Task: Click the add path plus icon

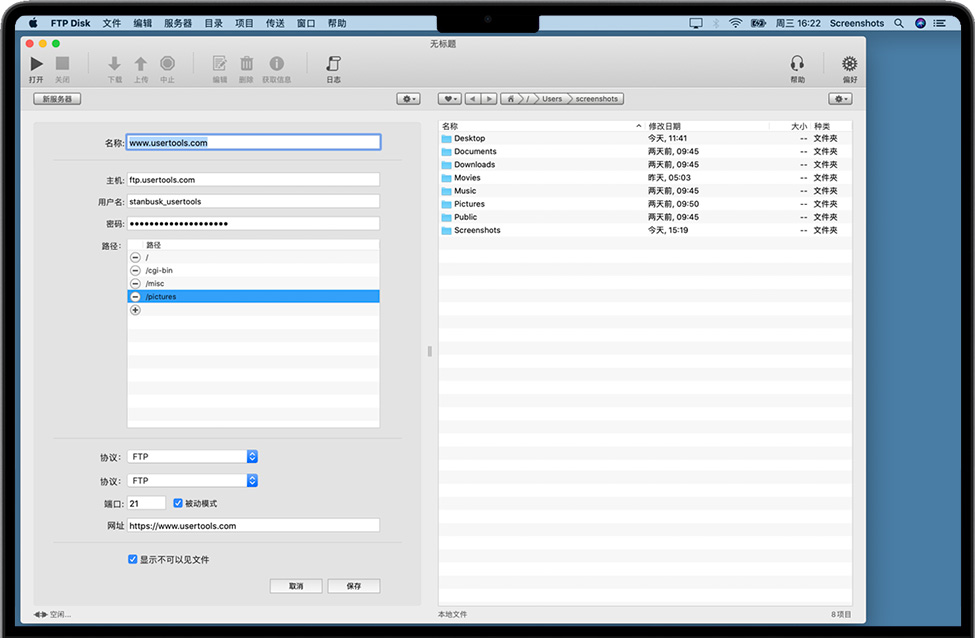Action: coord(136,310)
